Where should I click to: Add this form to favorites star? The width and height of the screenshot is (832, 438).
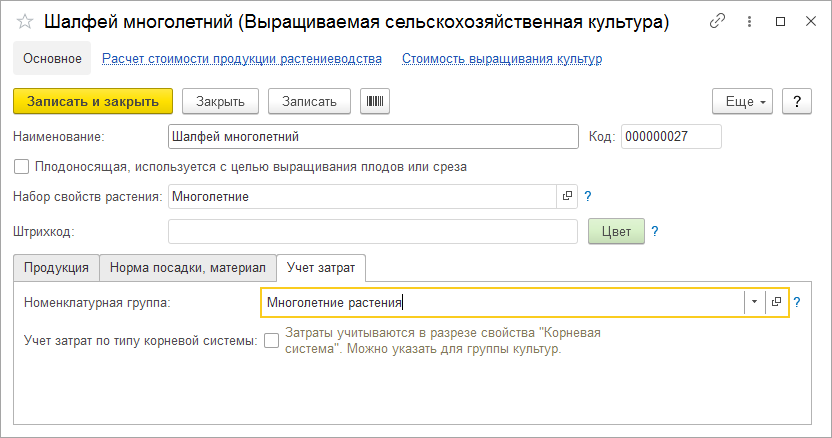[25, 21]
